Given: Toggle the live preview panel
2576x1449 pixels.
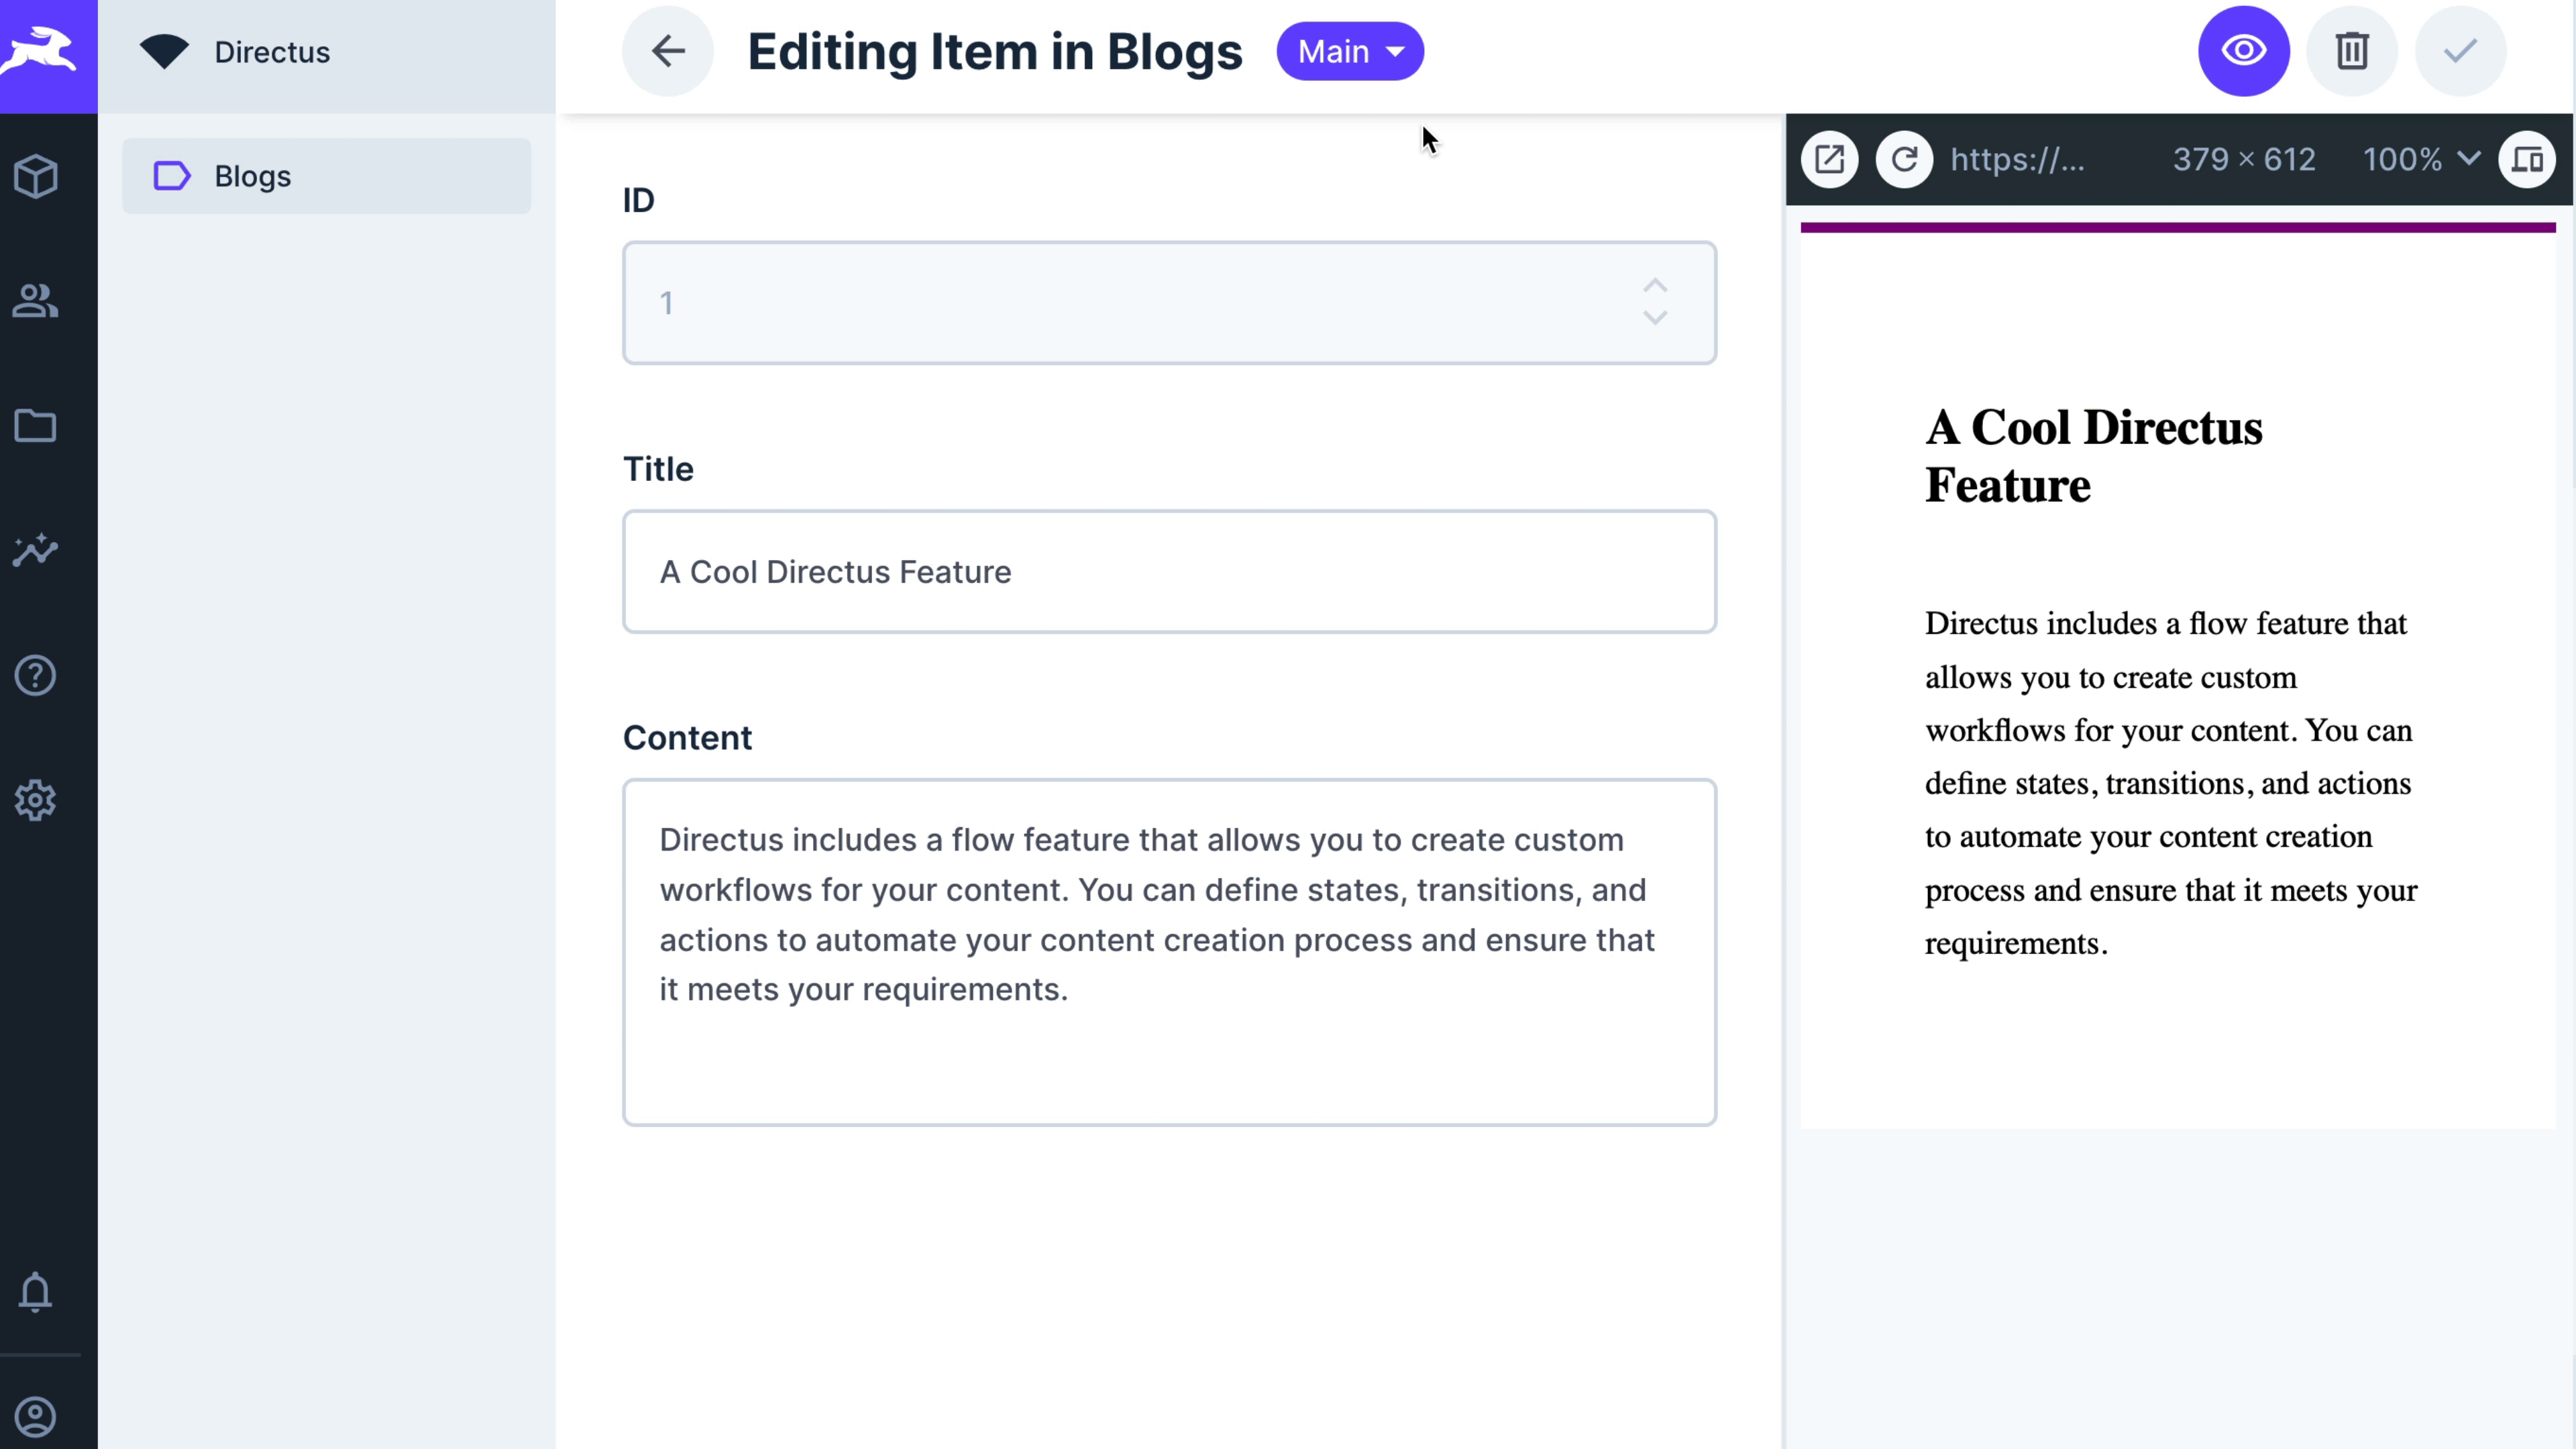Looking at the screenshot, I should point(2243,51).
